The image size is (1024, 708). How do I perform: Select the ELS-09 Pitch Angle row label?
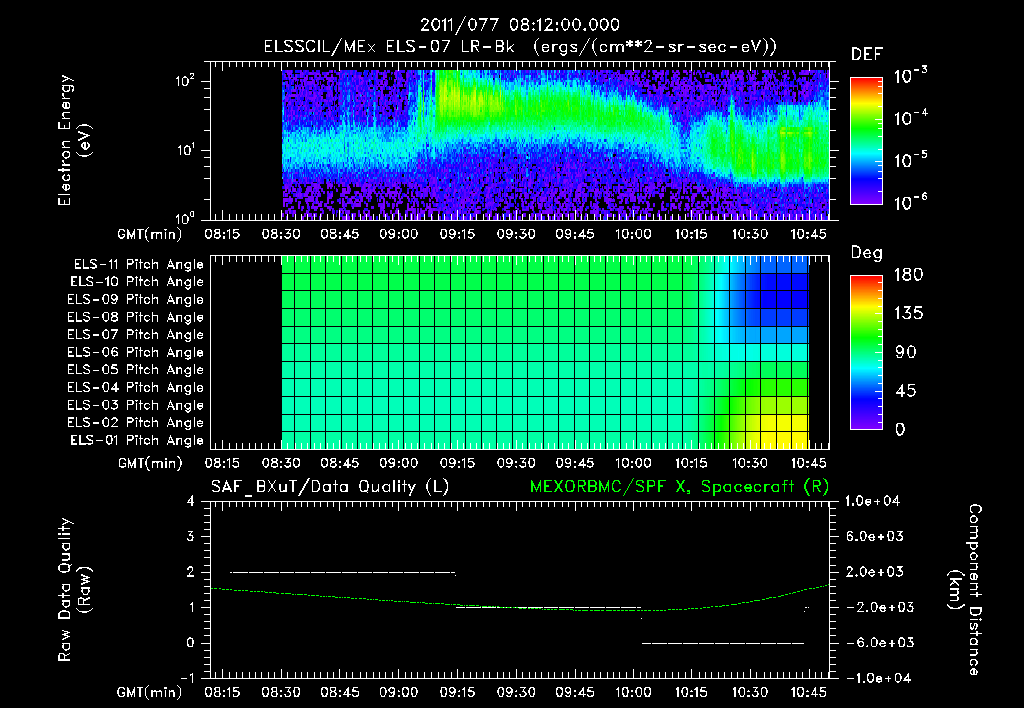(x=136, y=300)
